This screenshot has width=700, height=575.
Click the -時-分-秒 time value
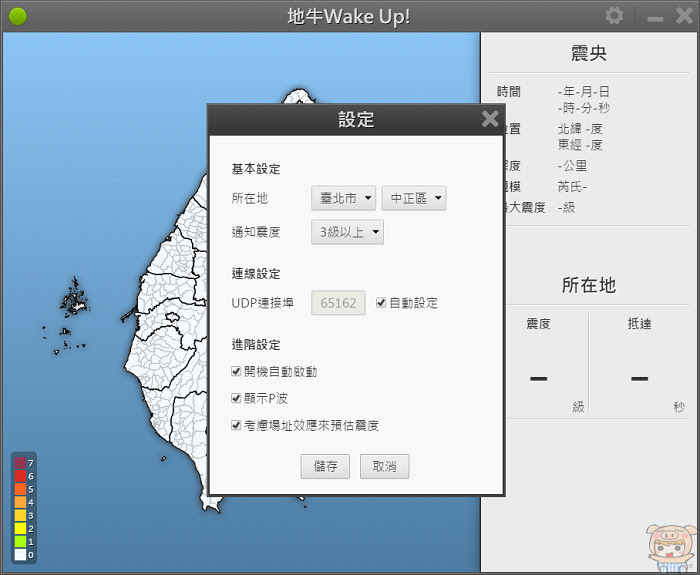pyautogui.click(x=583, y=108)
